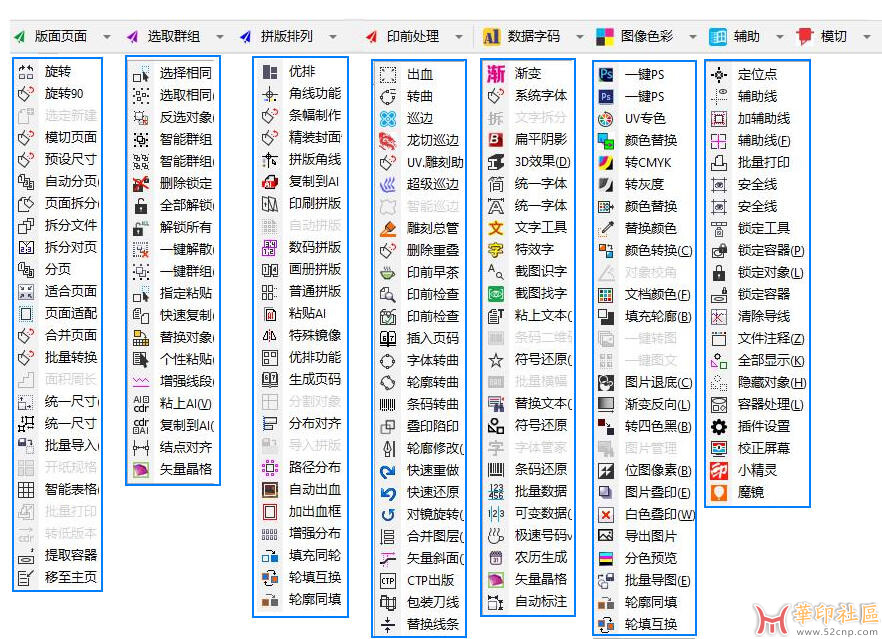Image resolution: width=882 pixels, height=639 pixels.
Task: Expand the dropdown arrow beside 拼版排列
Action: [x=333, y=37]
